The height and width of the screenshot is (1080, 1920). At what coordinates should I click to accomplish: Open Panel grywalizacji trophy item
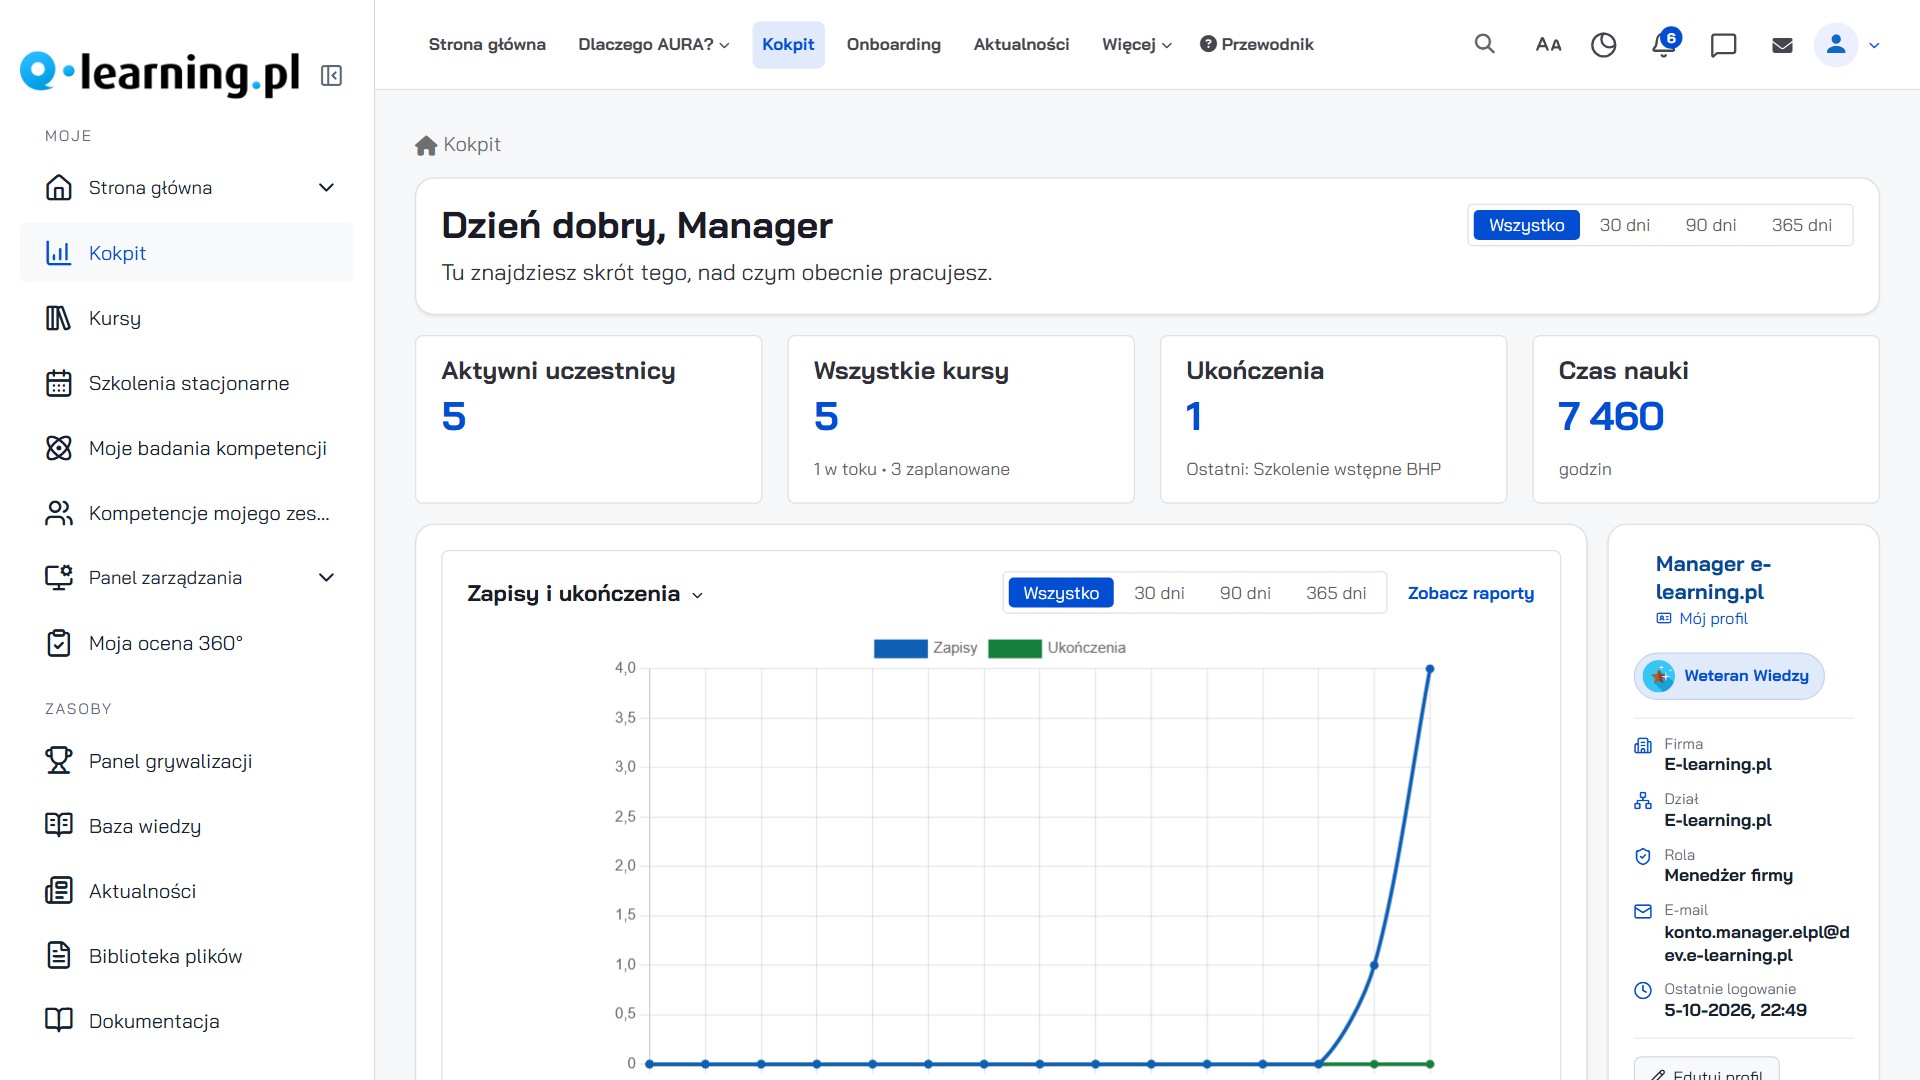coord(187,761)
